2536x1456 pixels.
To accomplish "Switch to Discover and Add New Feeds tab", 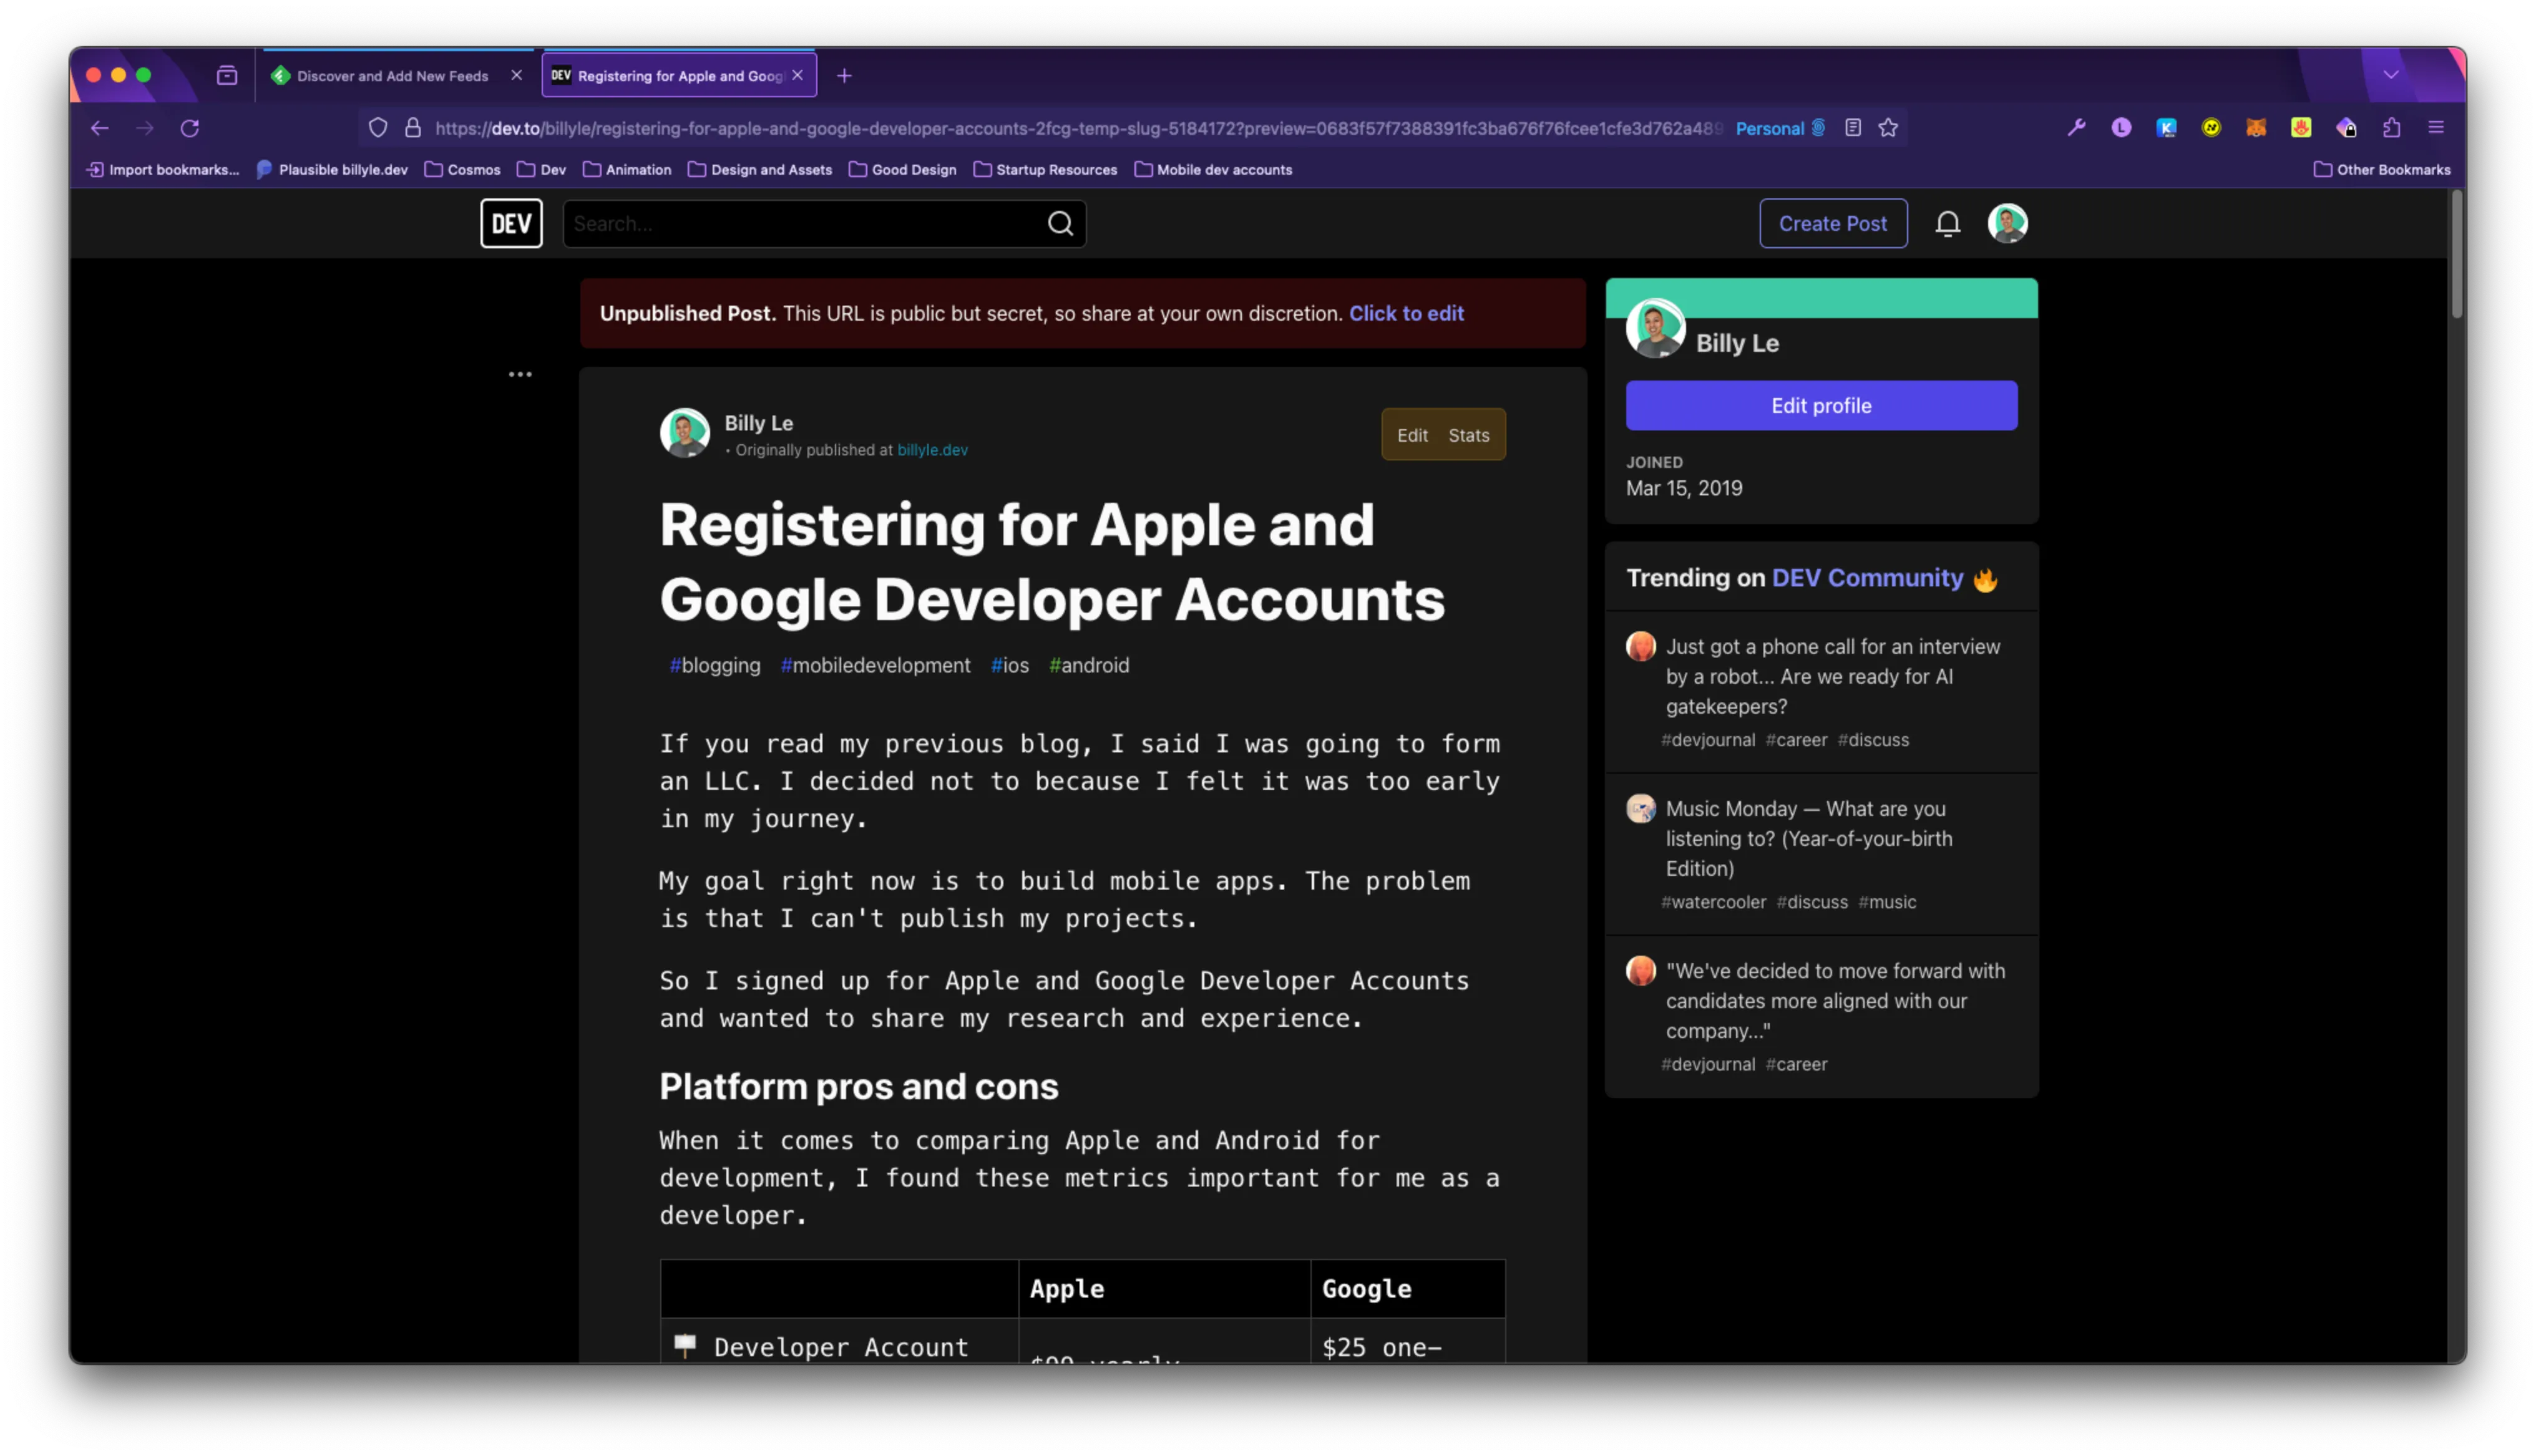I will coord(392,76).
